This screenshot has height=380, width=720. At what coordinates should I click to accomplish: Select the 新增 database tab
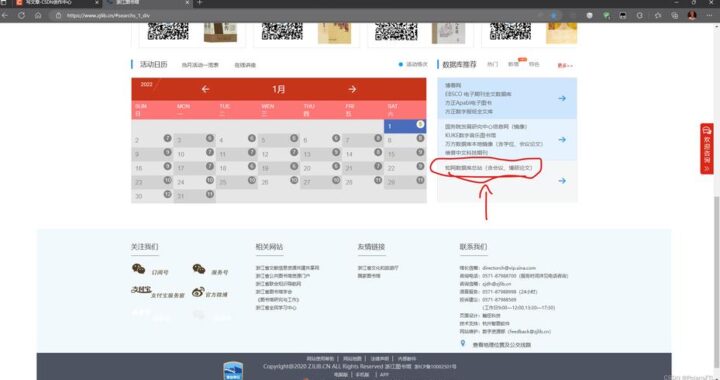pos(513,64)
